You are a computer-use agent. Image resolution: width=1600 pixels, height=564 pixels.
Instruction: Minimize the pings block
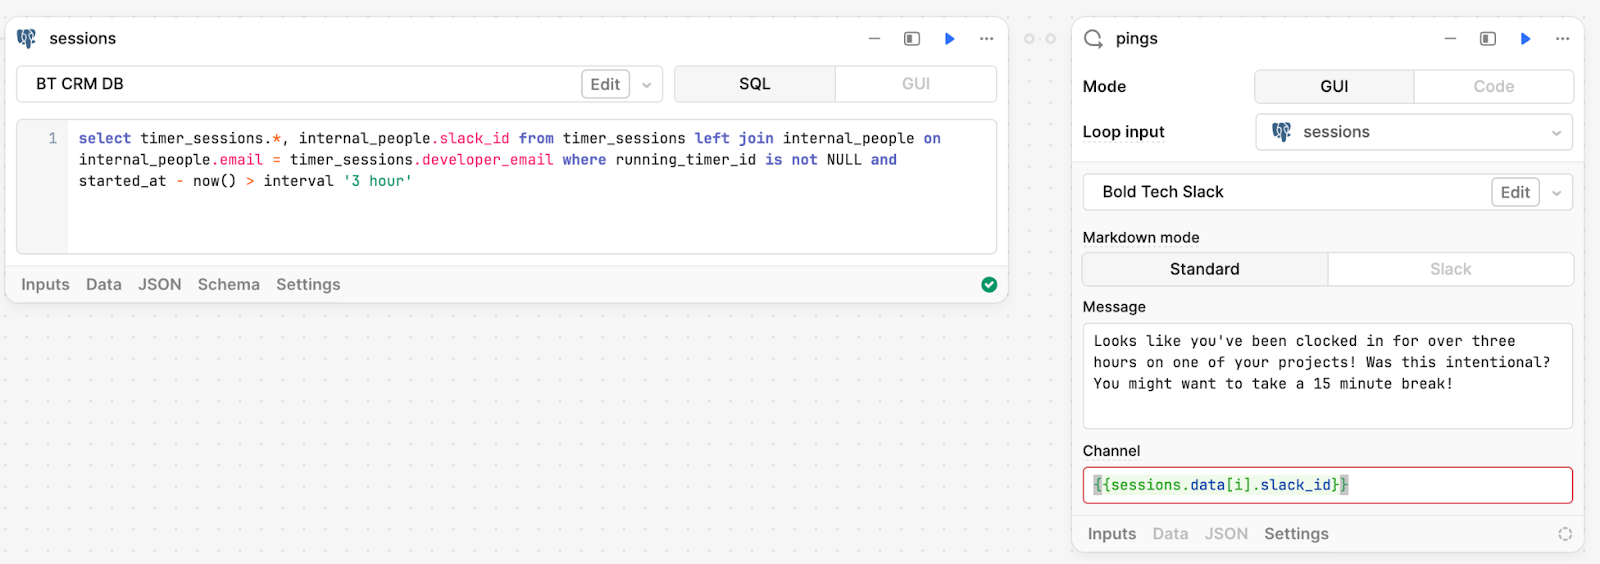pos(1450,38)
